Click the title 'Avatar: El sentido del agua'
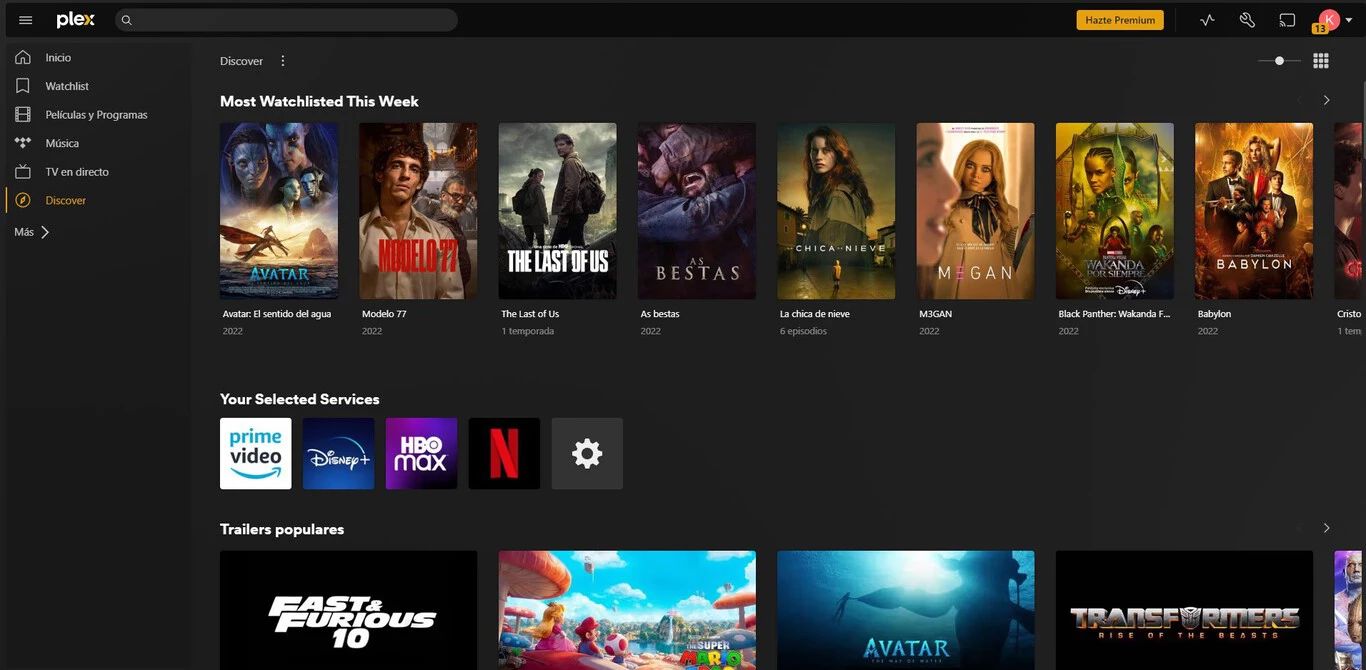 tap(277, 314)
